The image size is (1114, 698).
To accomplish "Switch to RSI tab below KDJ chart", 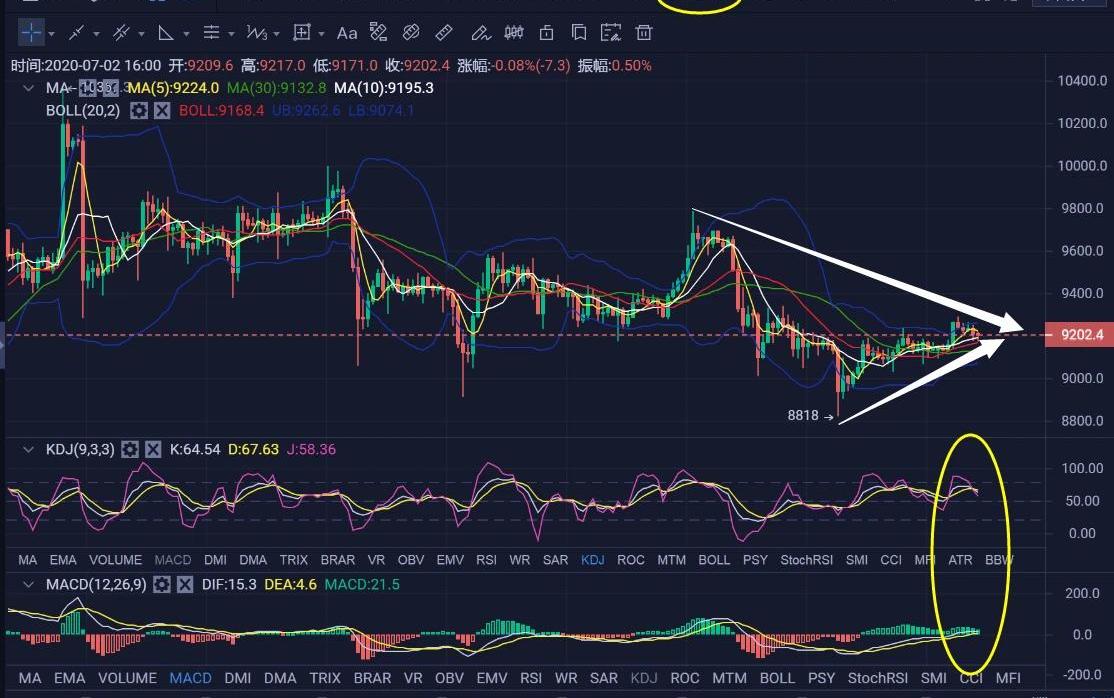I will 486,560.
